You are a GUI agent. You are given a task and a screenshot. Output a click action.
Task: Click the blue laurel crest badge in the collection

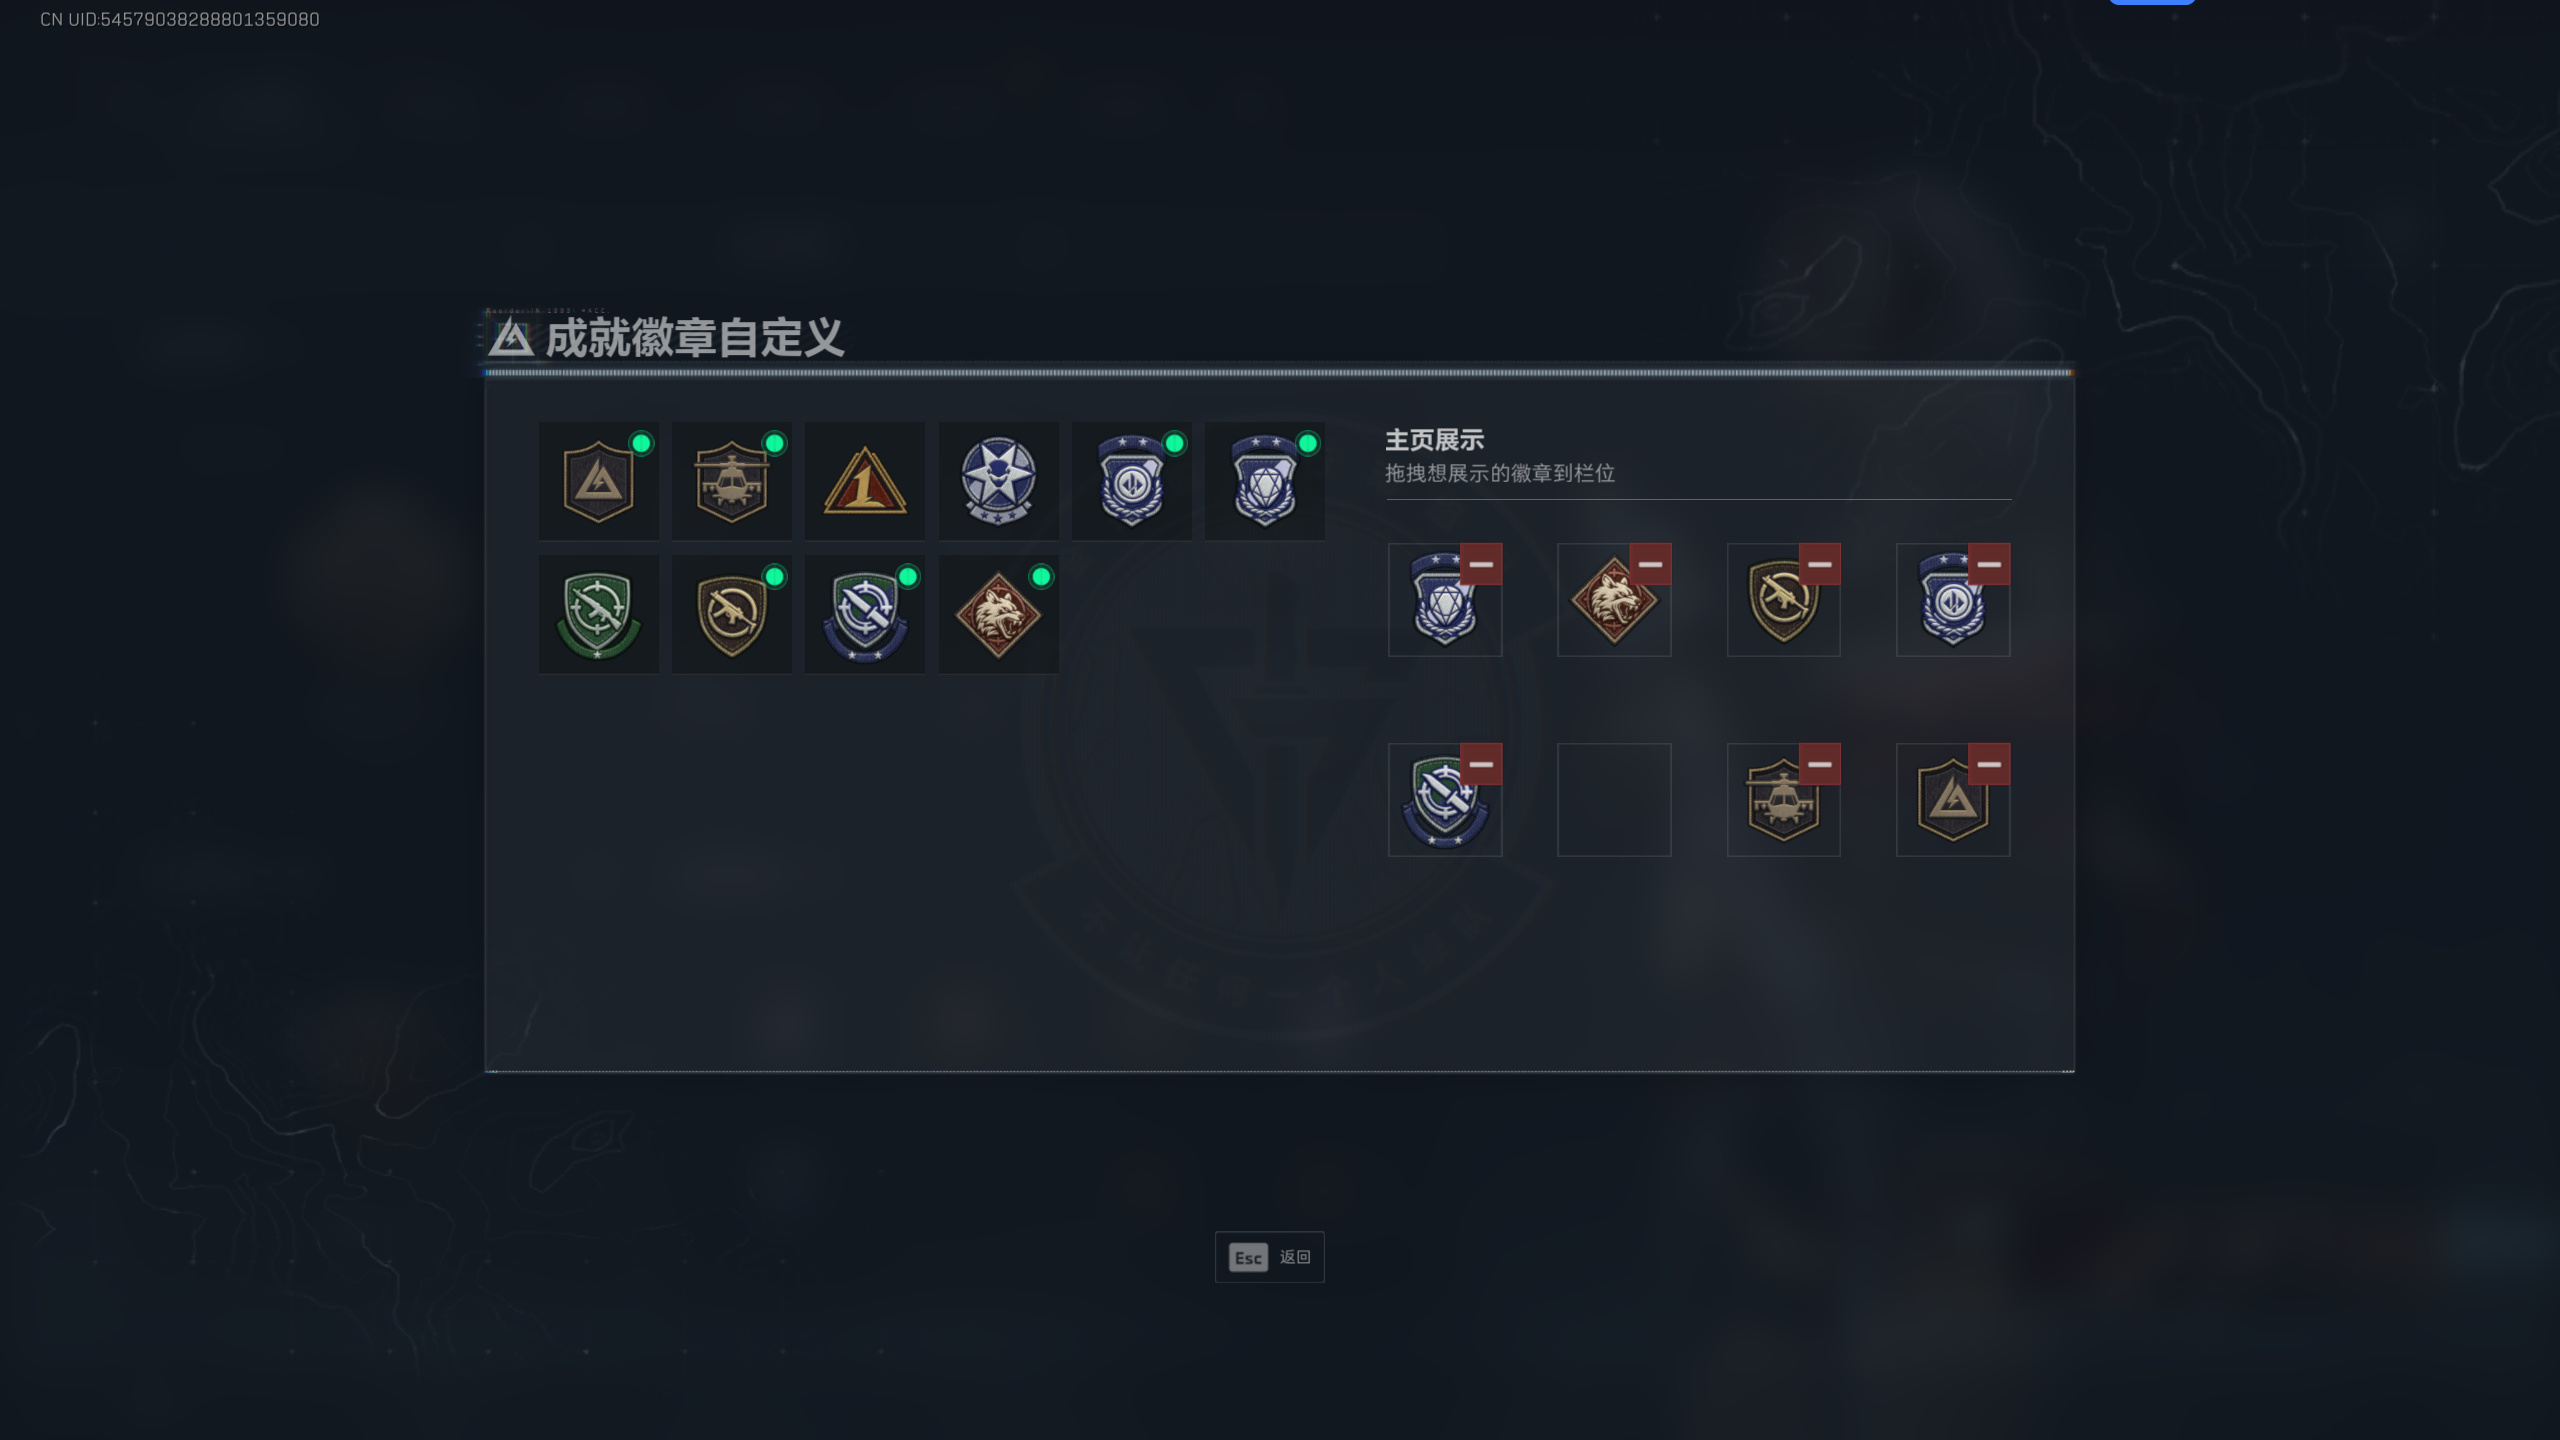pyautogui.click(x=1131, y=481)
